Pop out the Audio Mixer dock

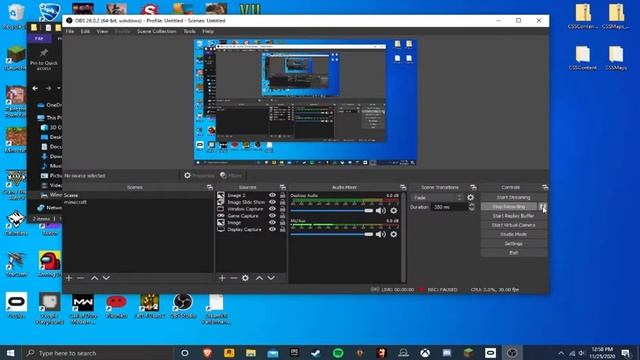point(403,187)
